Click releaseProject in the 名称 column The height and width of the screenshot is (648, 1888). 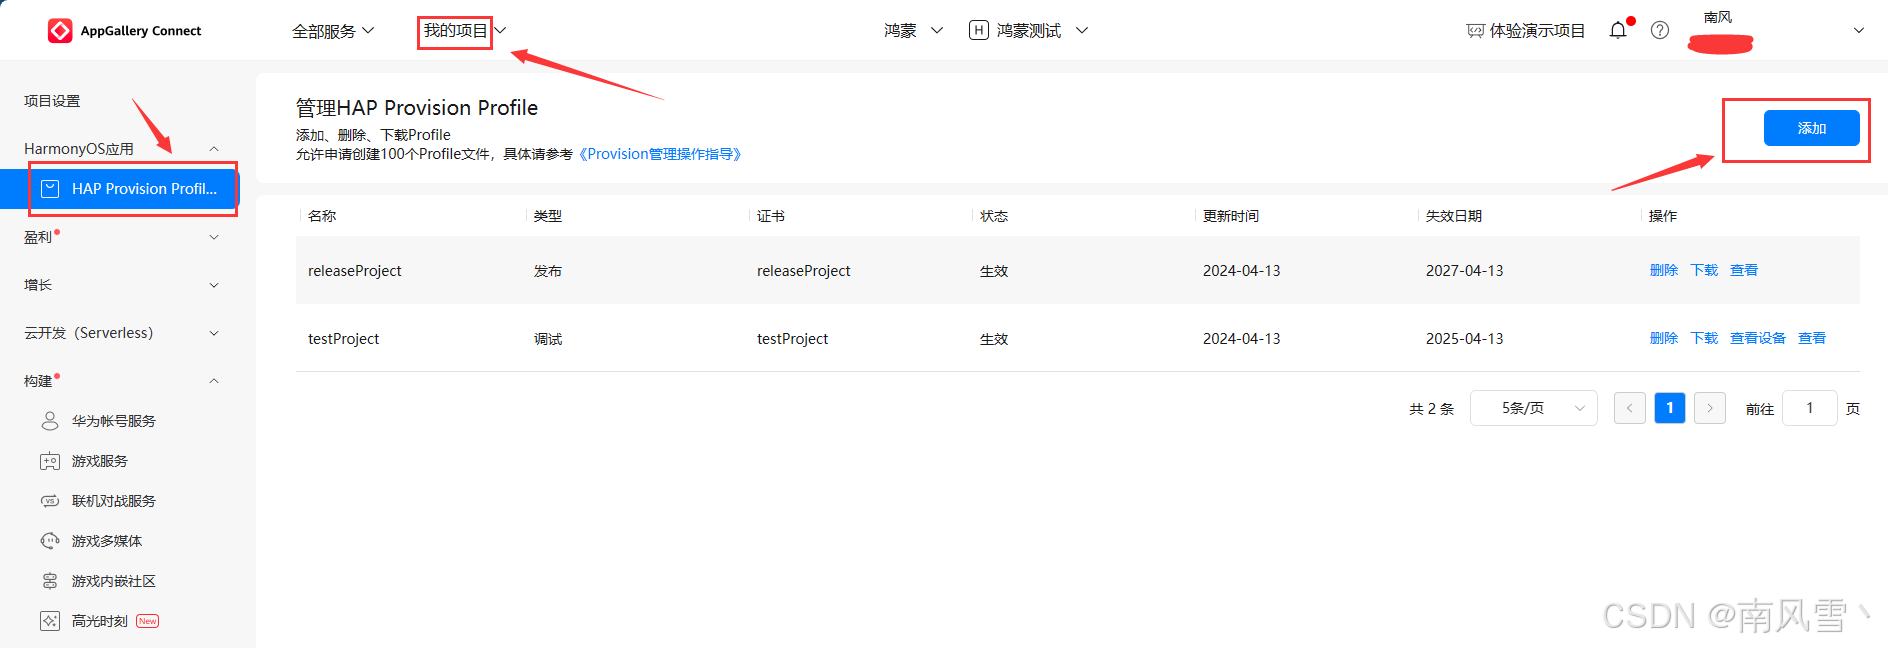[355, 271]
